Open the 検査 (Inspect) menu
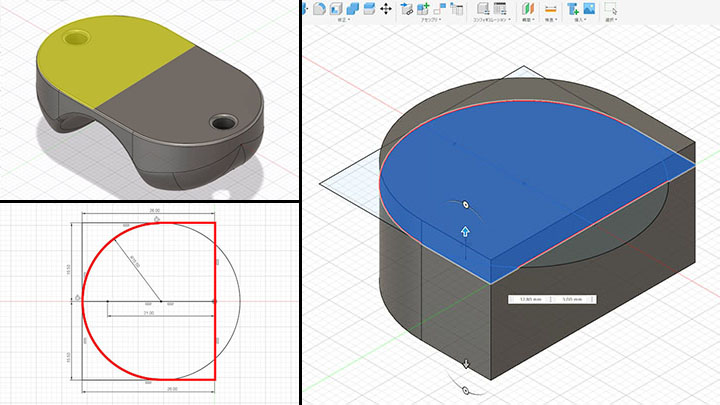 [550, 20]
